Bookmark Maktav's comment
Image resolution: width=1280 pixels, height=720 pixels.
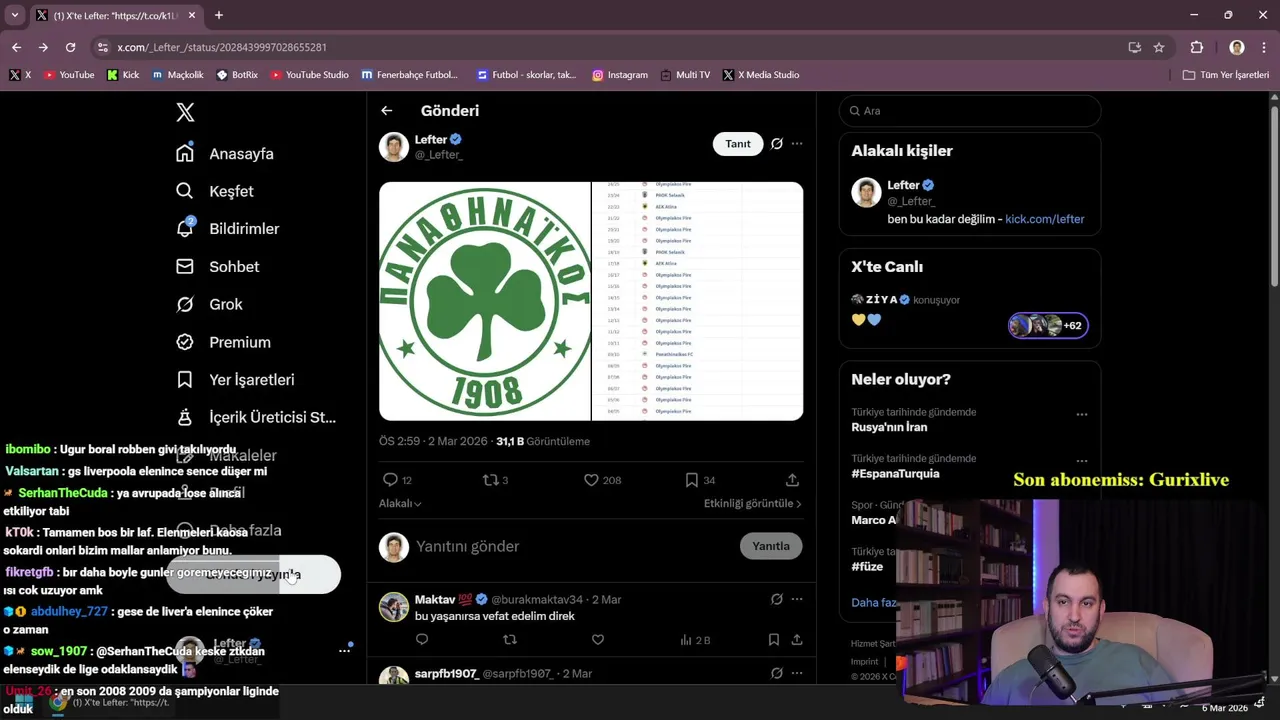click(x=774, y=640)
